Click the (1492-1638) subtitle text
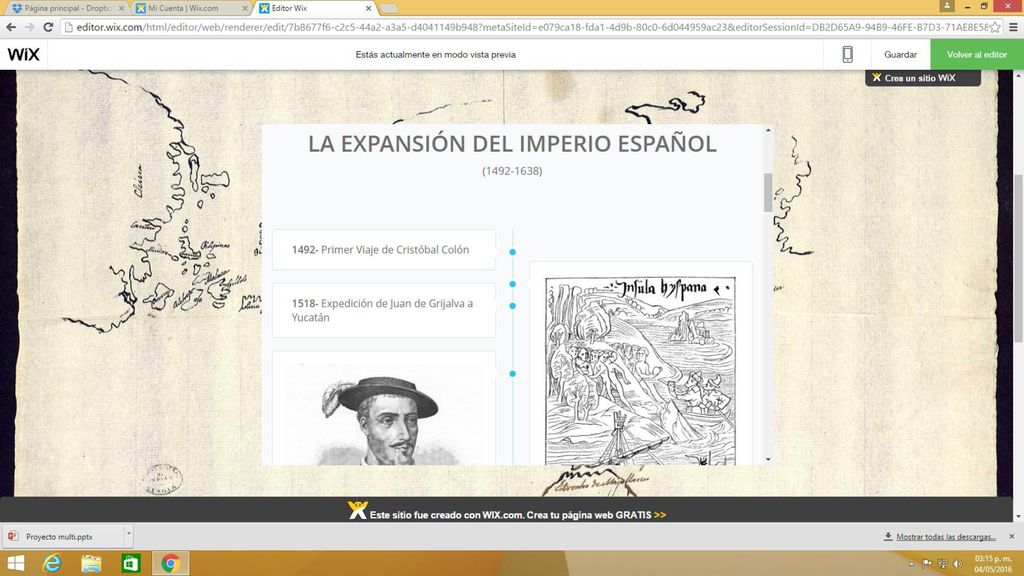 pyautogui.click(x=512, y=171)
